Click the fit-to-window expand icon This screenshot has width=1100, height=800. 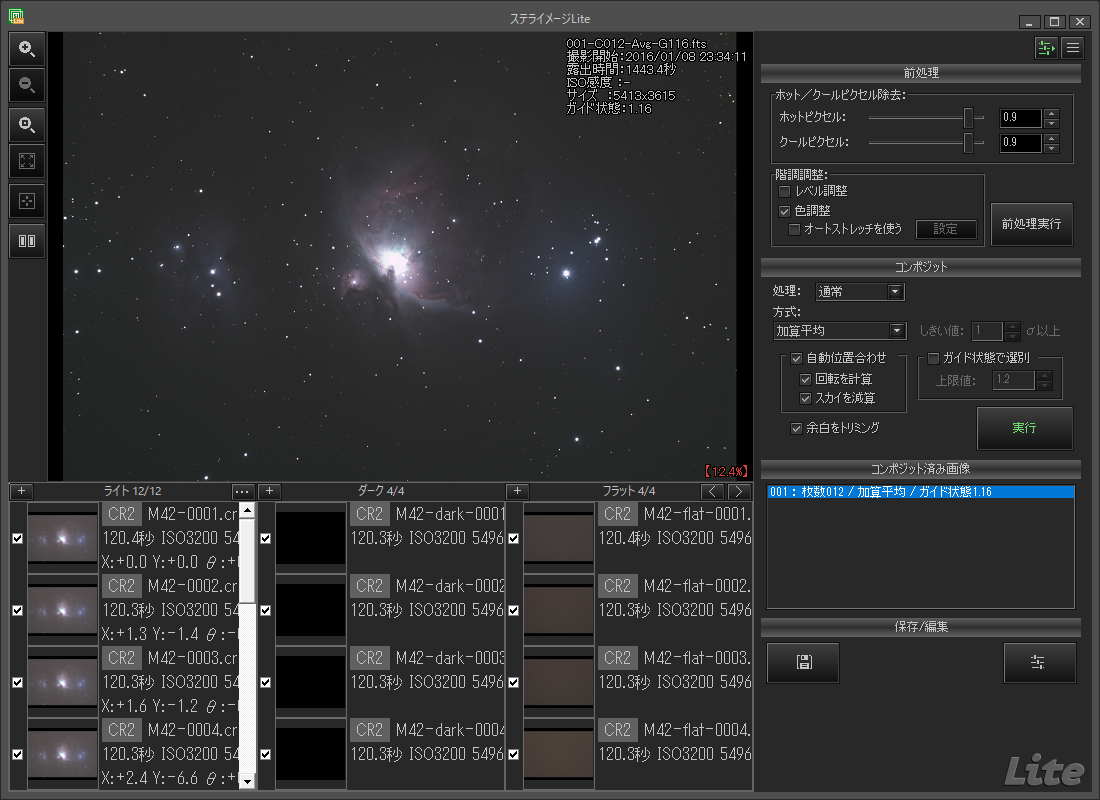click(x=27, y=163)
